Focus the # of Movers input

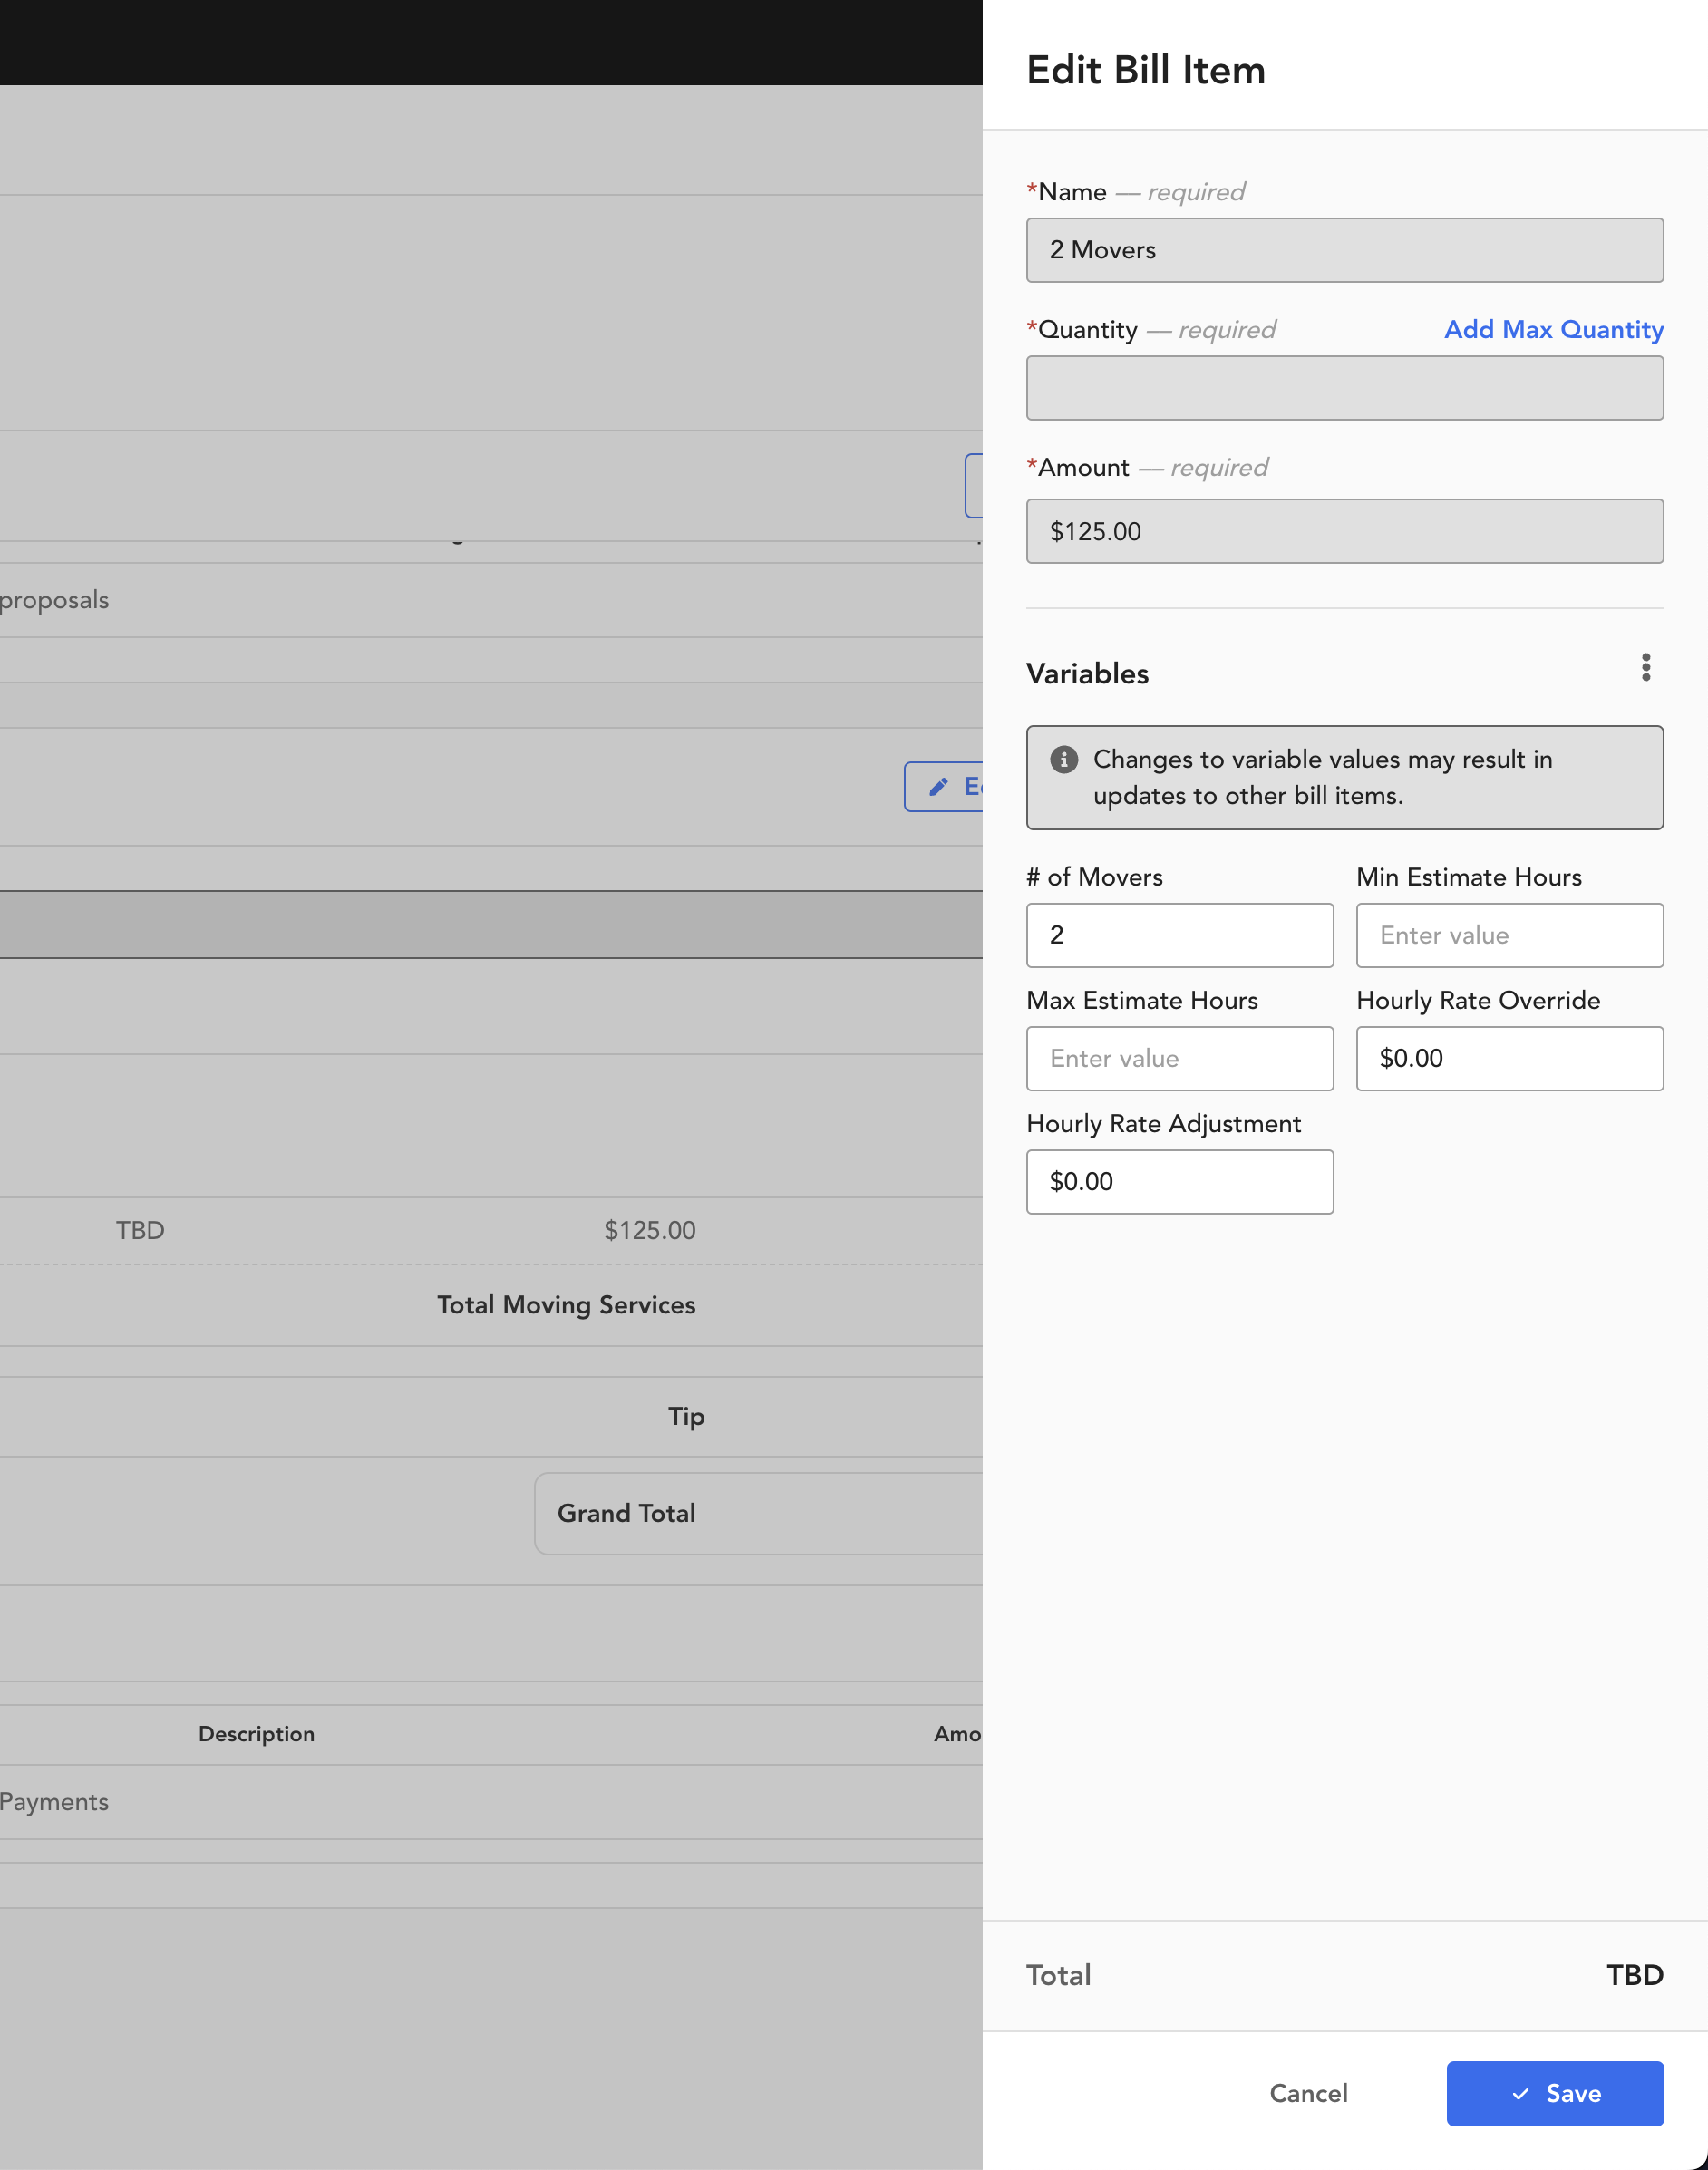[1179, 935]
